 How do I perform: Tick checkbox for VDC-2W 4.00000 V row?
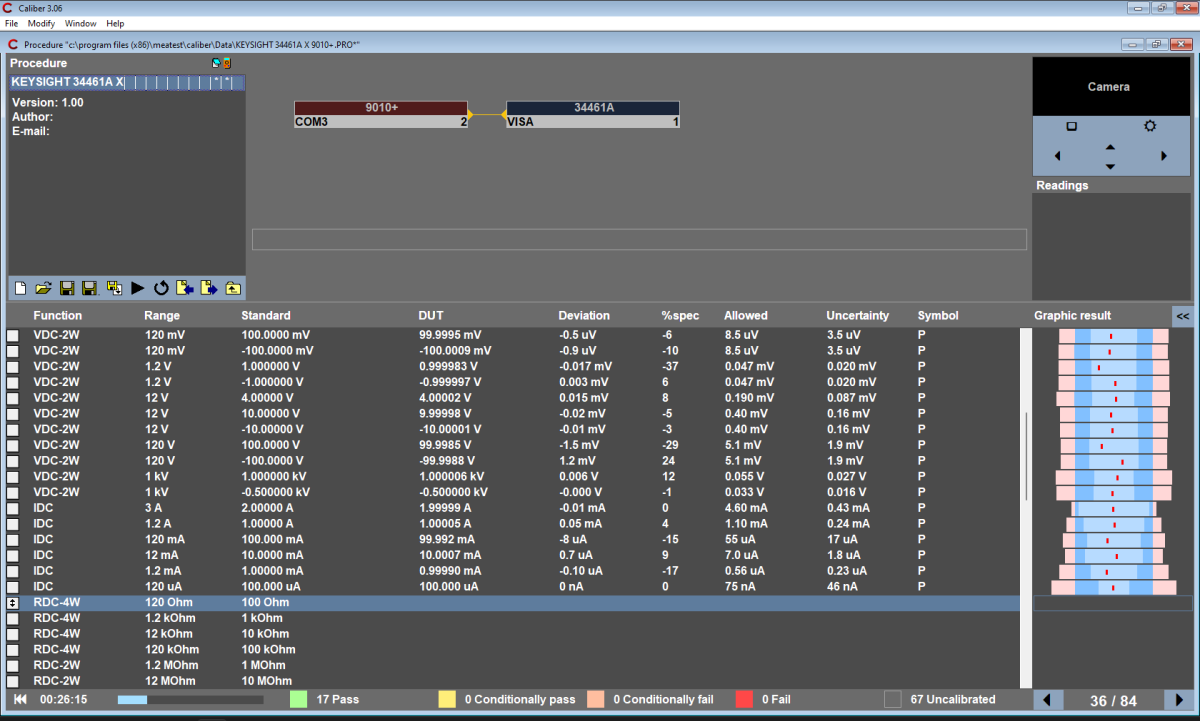coord(13,398)
